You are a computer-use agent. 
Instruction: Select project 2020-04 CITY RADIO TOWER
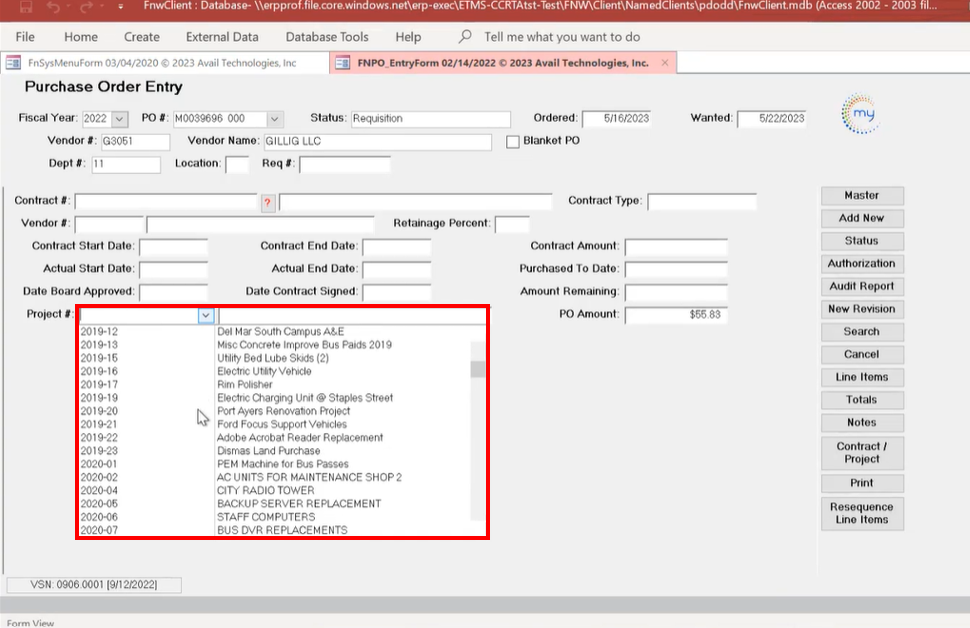click(x=265, y=491)
